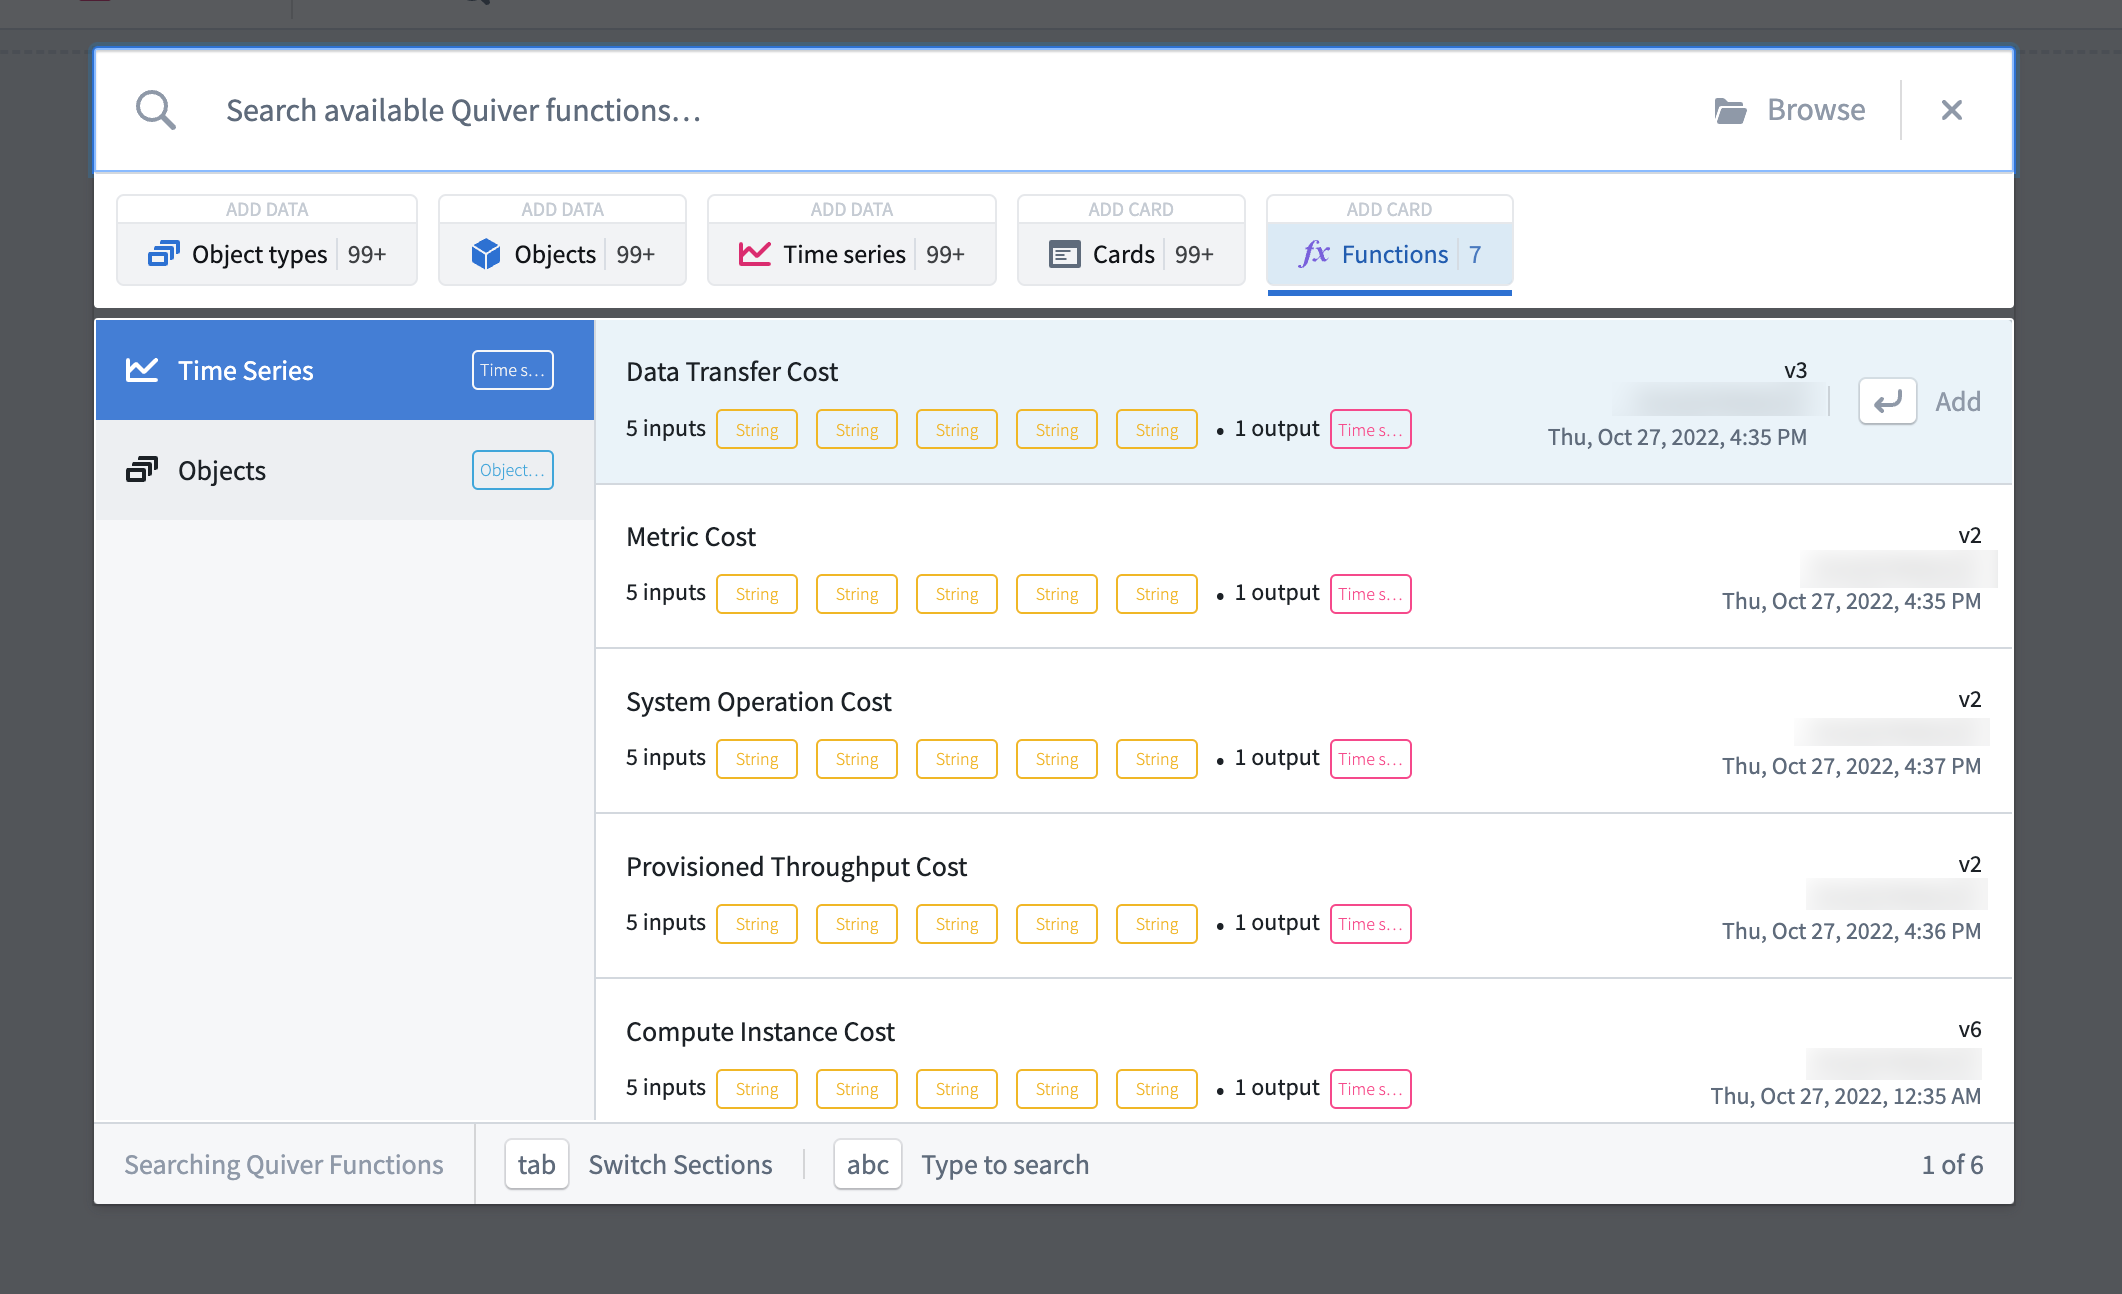Select the Objects stacked icon in sidebar

click(142, 470)
